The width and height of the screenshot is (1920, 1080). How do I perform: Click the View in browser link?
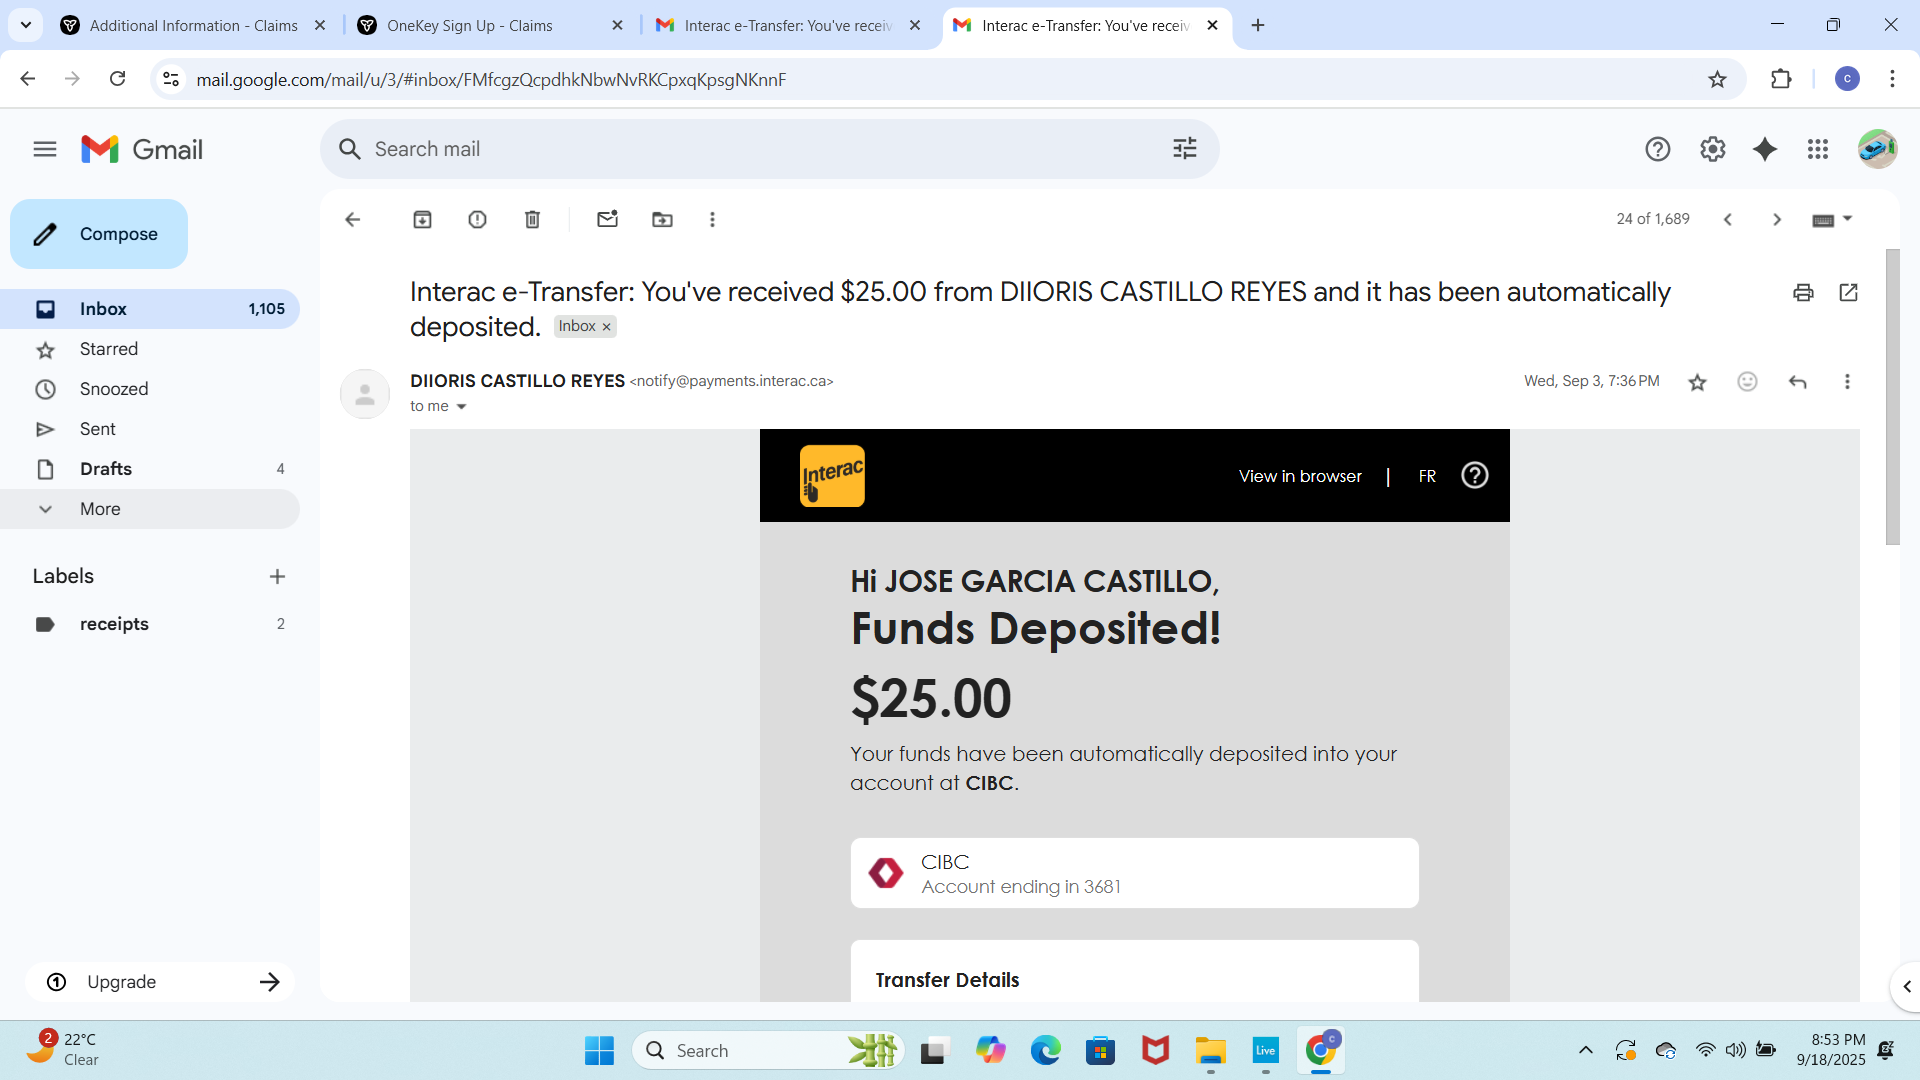(1300, 476)
